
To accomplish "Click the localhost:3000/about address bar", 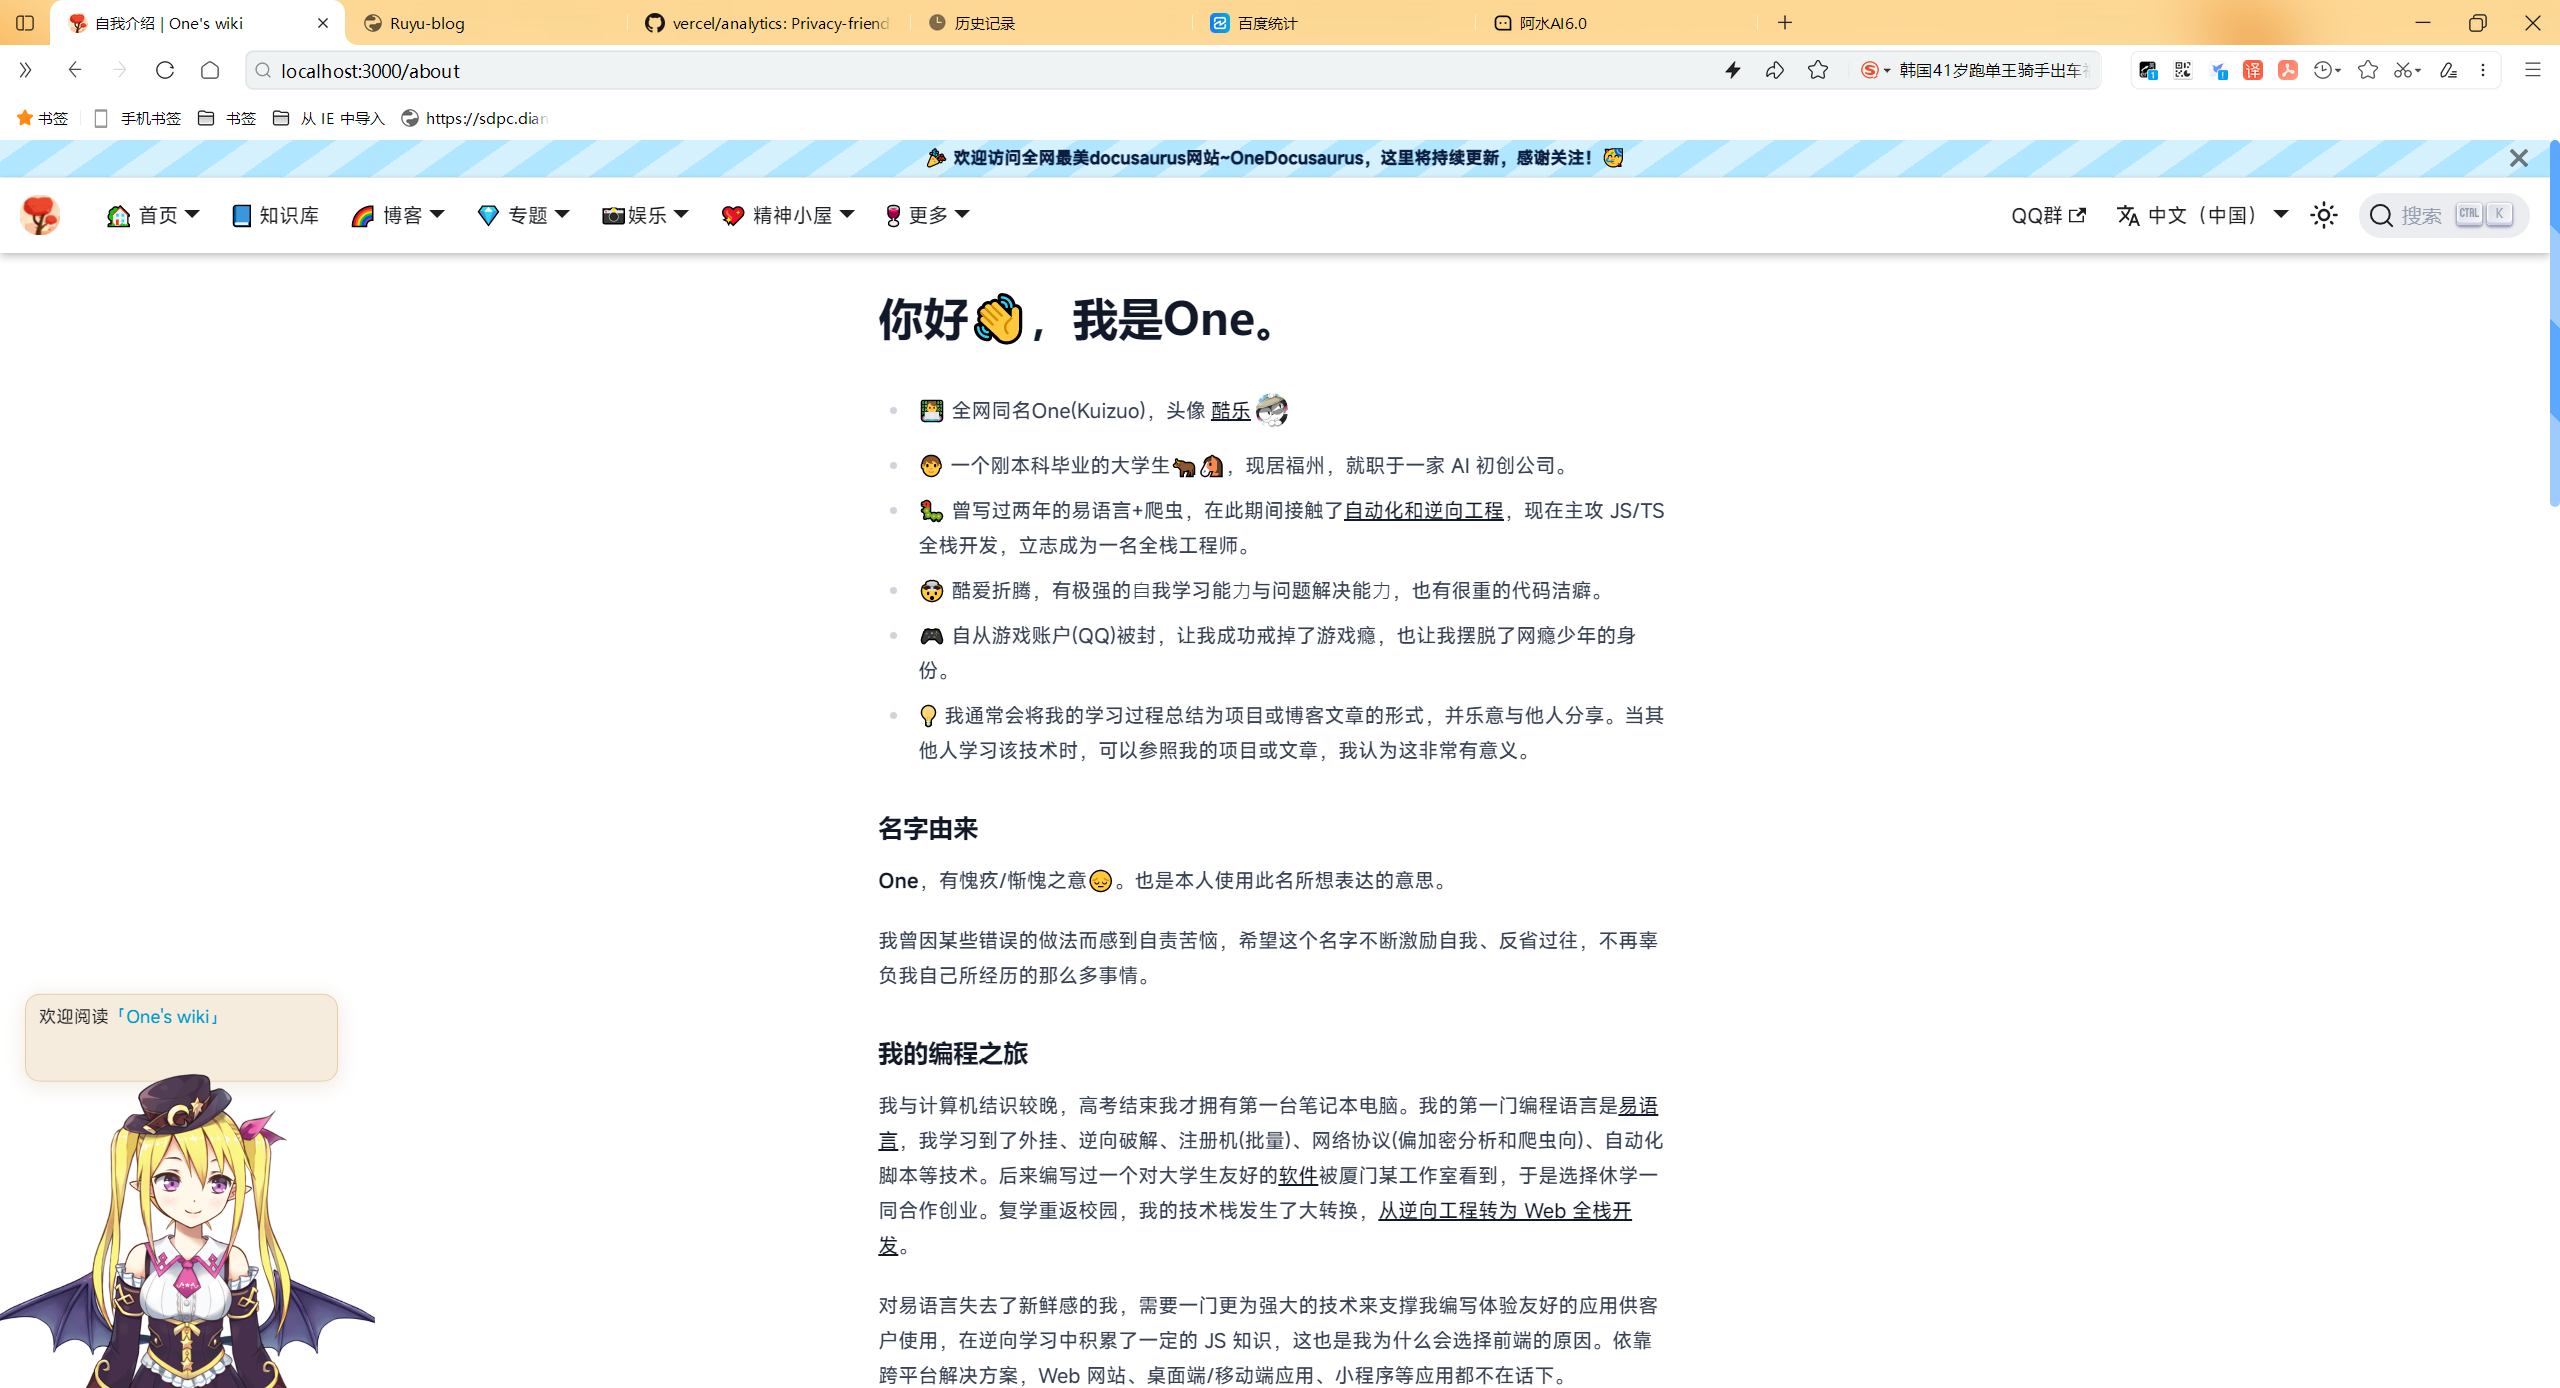I will pyautogui.click(x=980, y=70).
